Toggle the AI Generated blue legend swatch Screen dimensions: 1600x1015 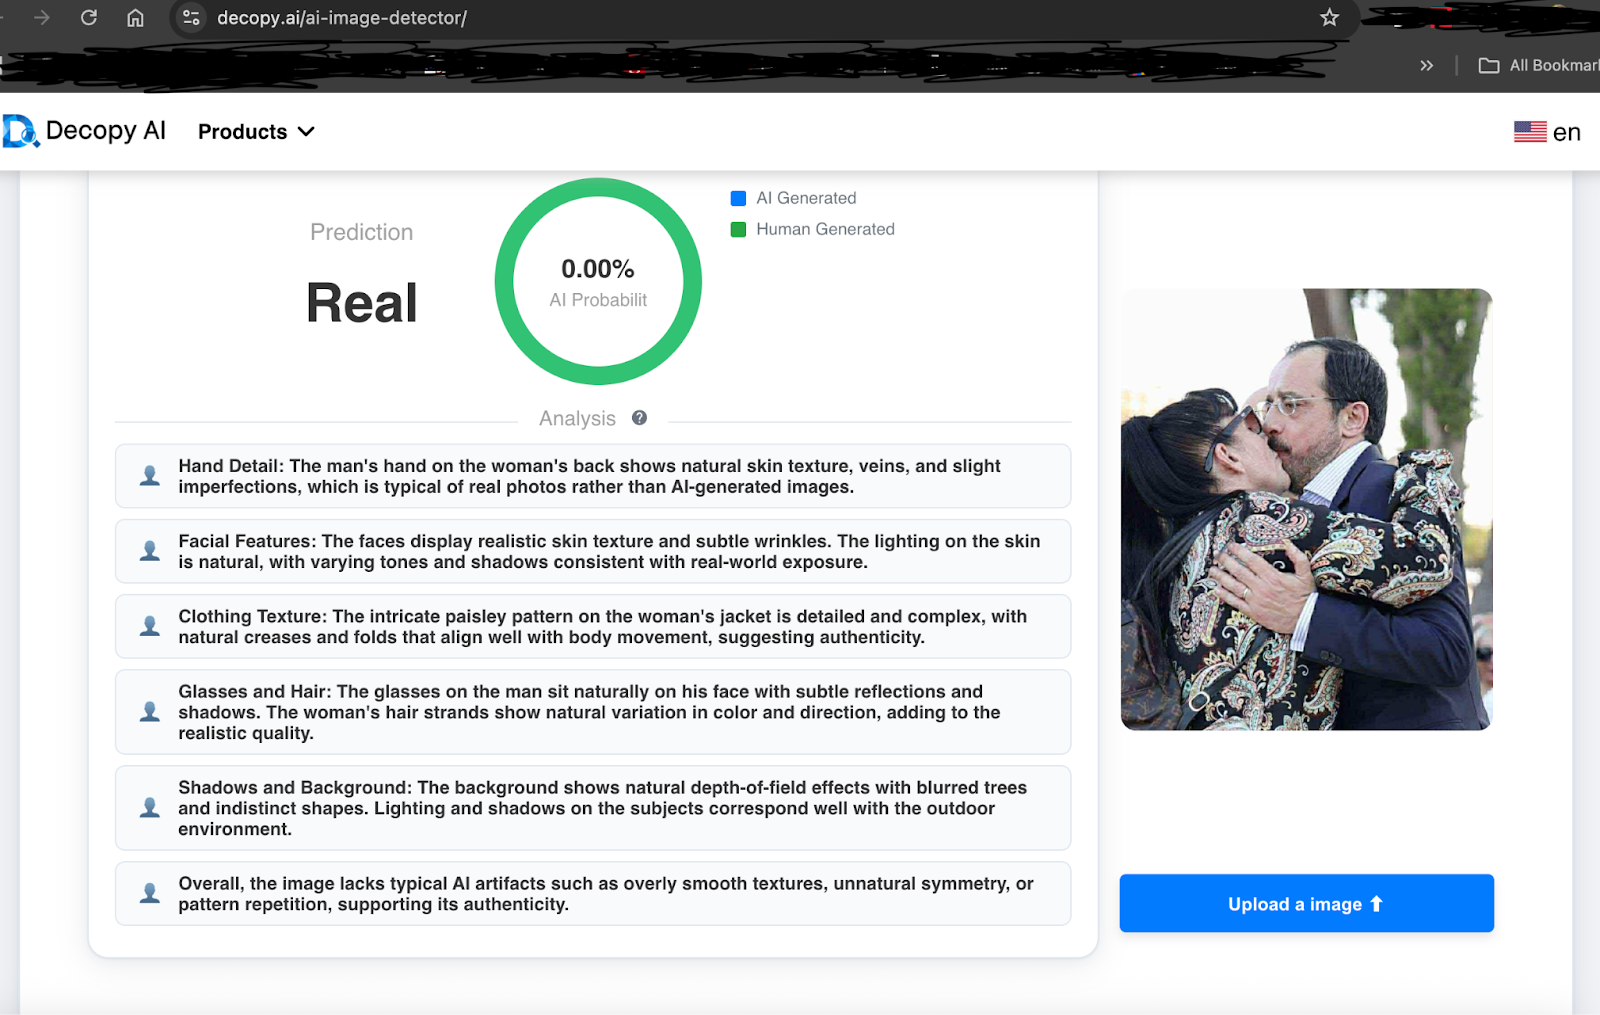pyautogui.click(x=739, y=198)
